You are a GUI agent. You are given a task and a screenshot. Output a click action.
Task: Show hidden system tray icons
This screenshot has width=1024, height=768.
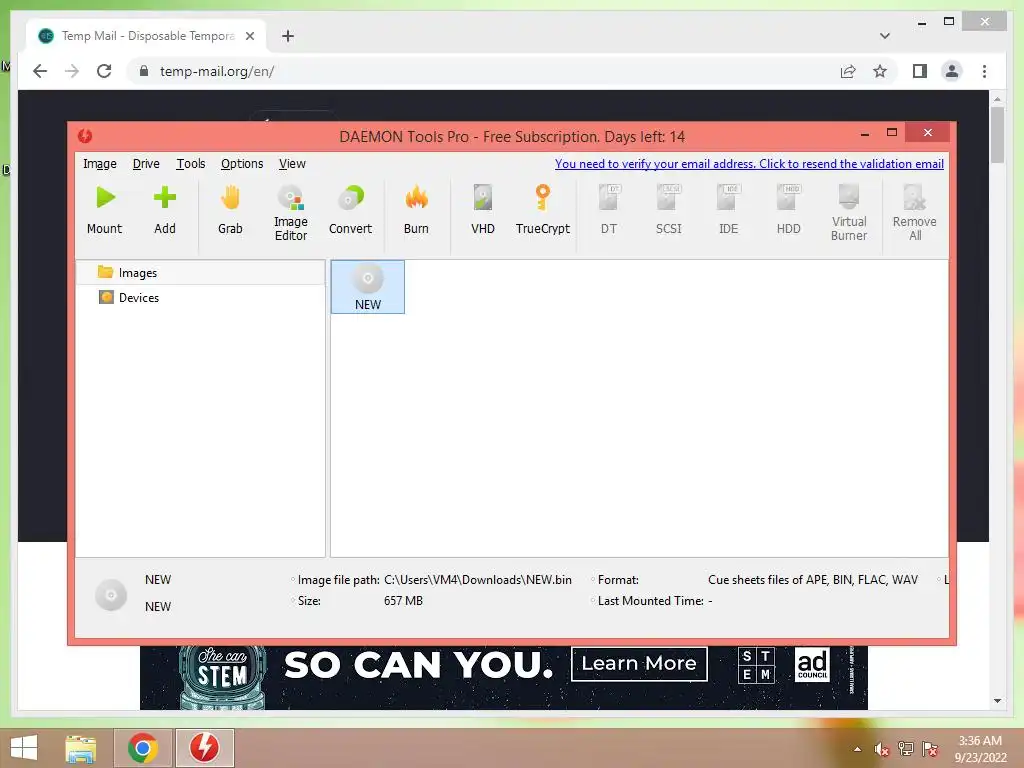(857, 749)
